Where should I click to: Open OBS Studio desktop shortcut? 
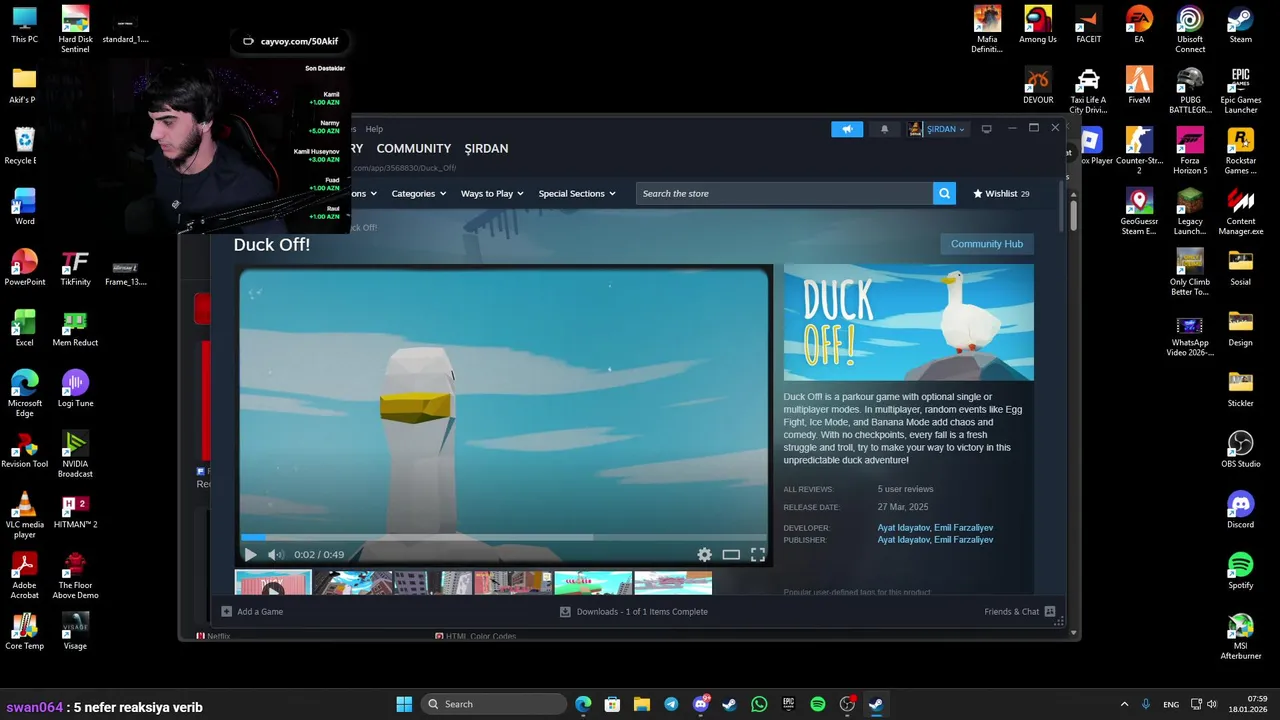[1241, 449]
